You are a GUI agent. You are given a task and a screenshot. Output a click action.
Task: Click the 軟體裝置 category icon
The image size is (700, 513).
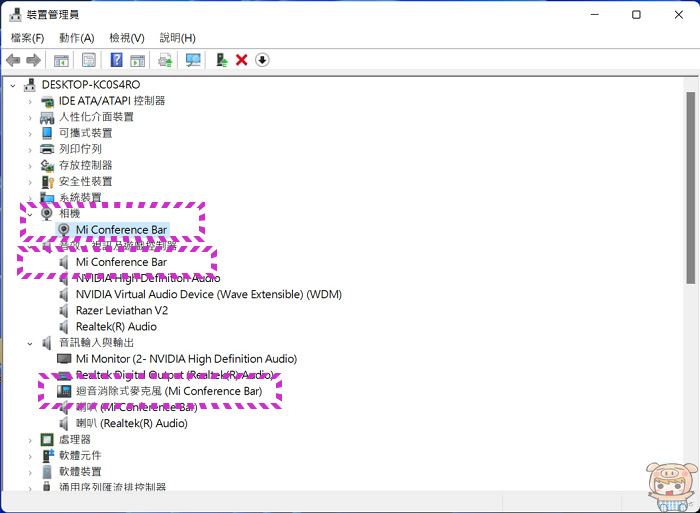tap(47, 472)
